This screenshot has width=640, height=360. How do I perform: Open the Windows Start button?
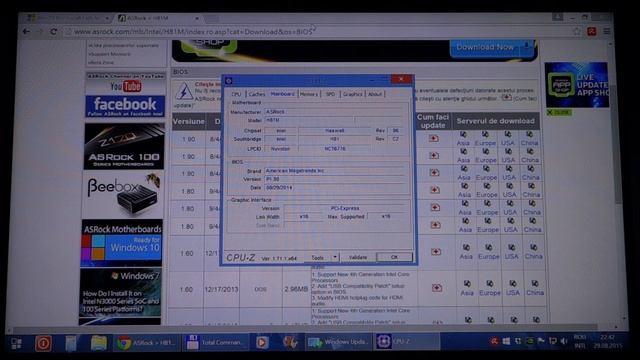[17, 343]
